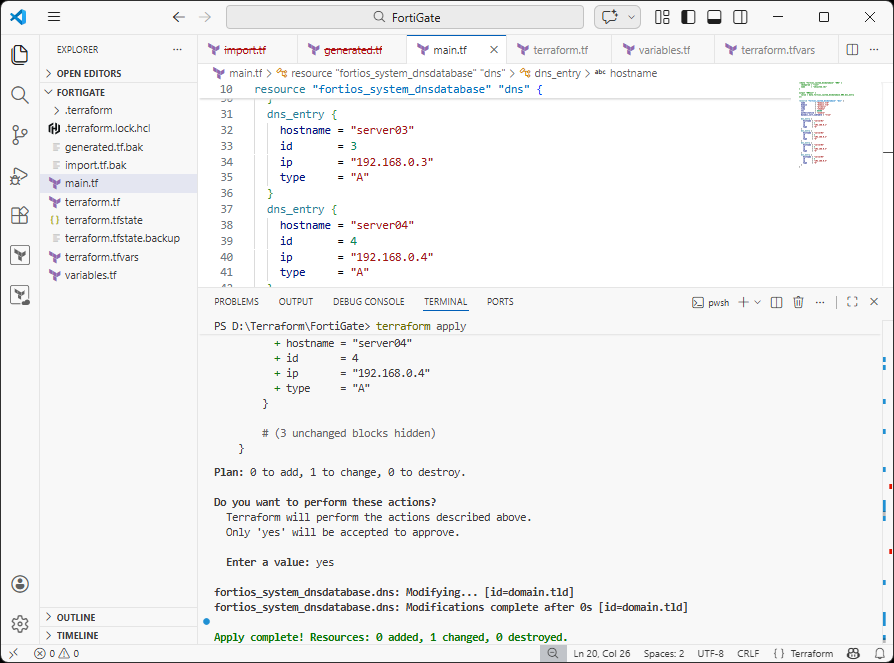
Task: Toggle the bottom Panel visibility
Action: [x=714, y=17]
